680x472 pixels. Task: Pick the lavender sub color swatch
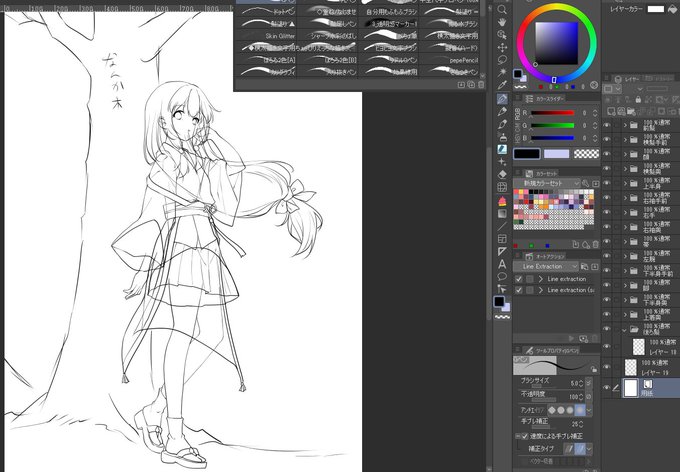[556, 154]
